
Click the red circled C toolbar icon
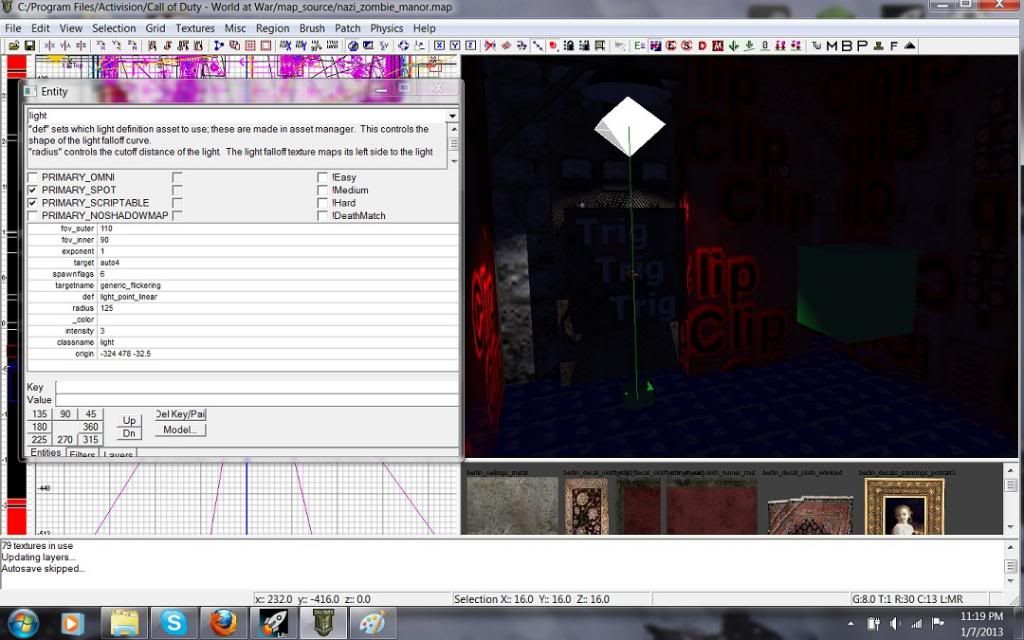tap(671, 46)
